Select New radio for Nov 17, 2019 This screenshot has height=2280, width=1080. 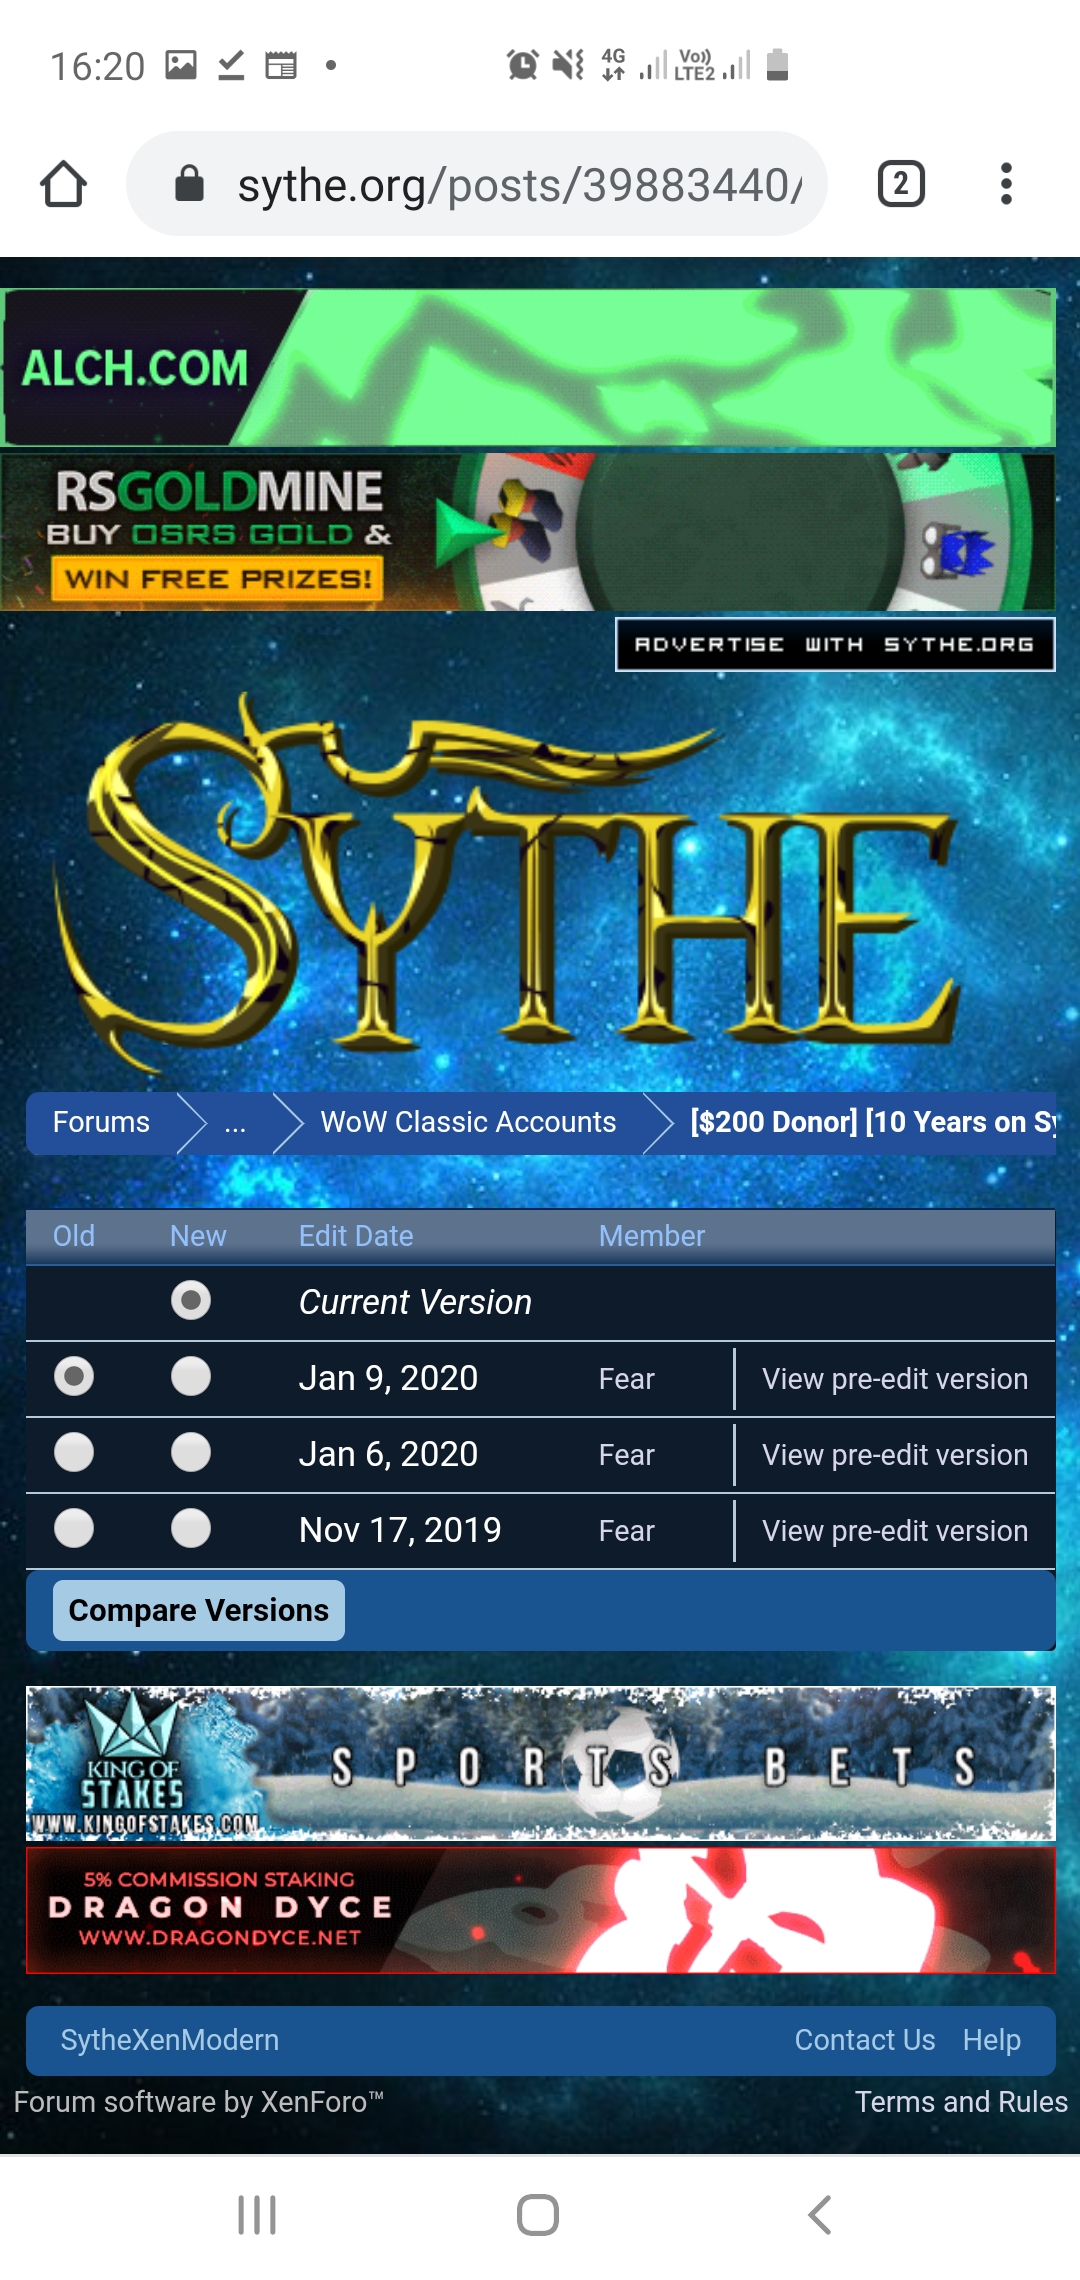click(191, 1529)
